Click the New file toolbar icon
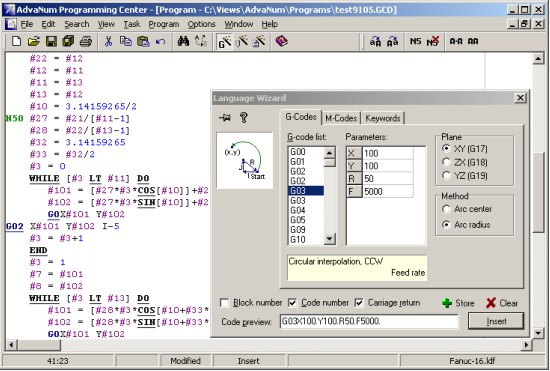 pos(16,41)
